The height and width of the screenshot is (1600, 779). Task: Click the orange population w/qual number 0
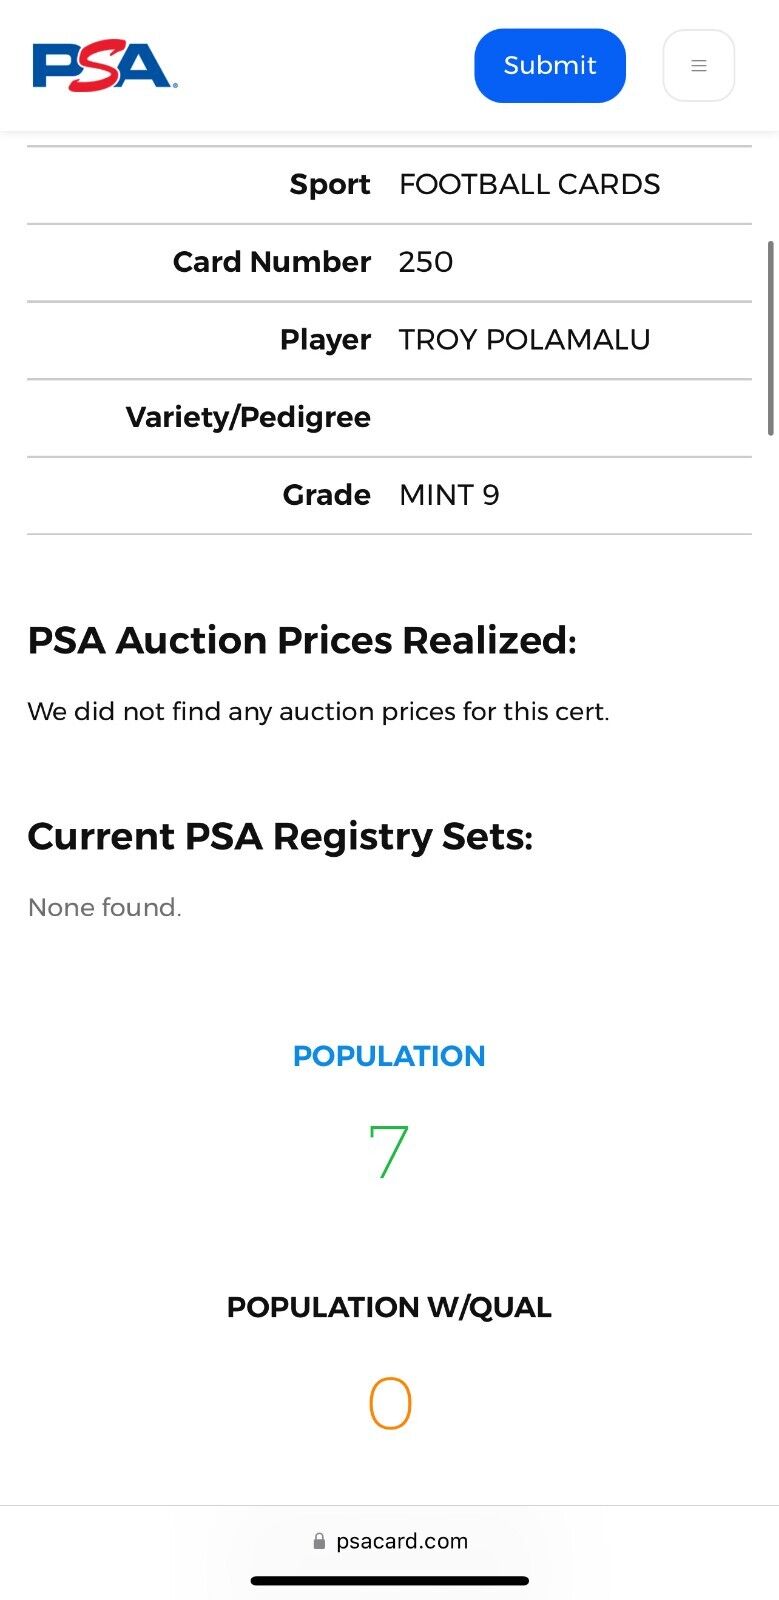(x=390, y=1403)
